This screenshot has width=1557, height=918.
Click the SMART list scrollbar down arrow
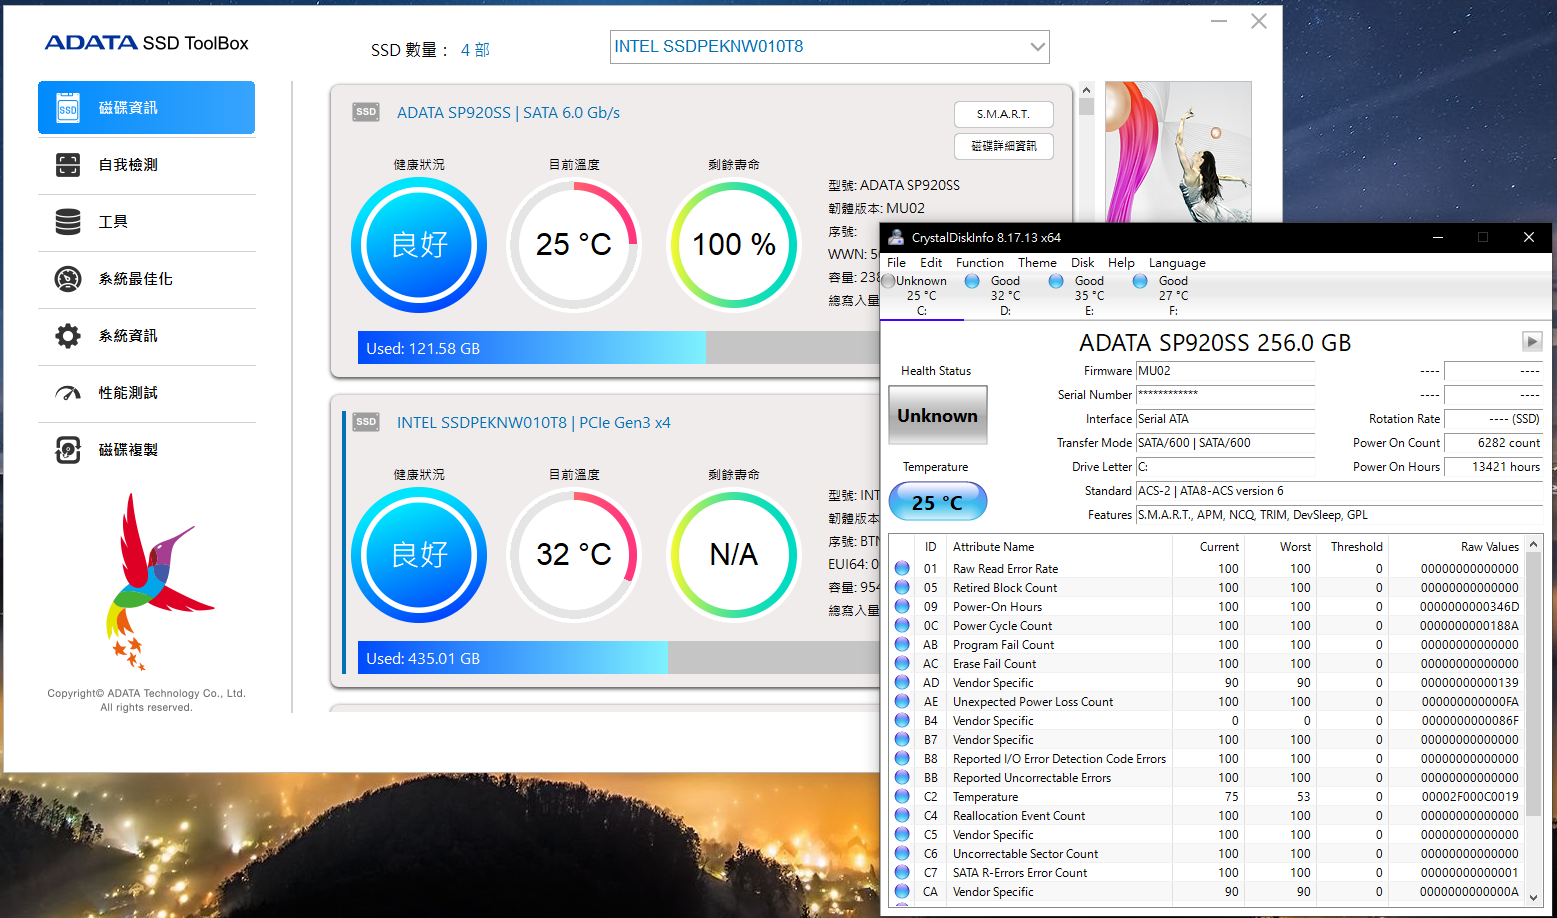point(1535,898)
